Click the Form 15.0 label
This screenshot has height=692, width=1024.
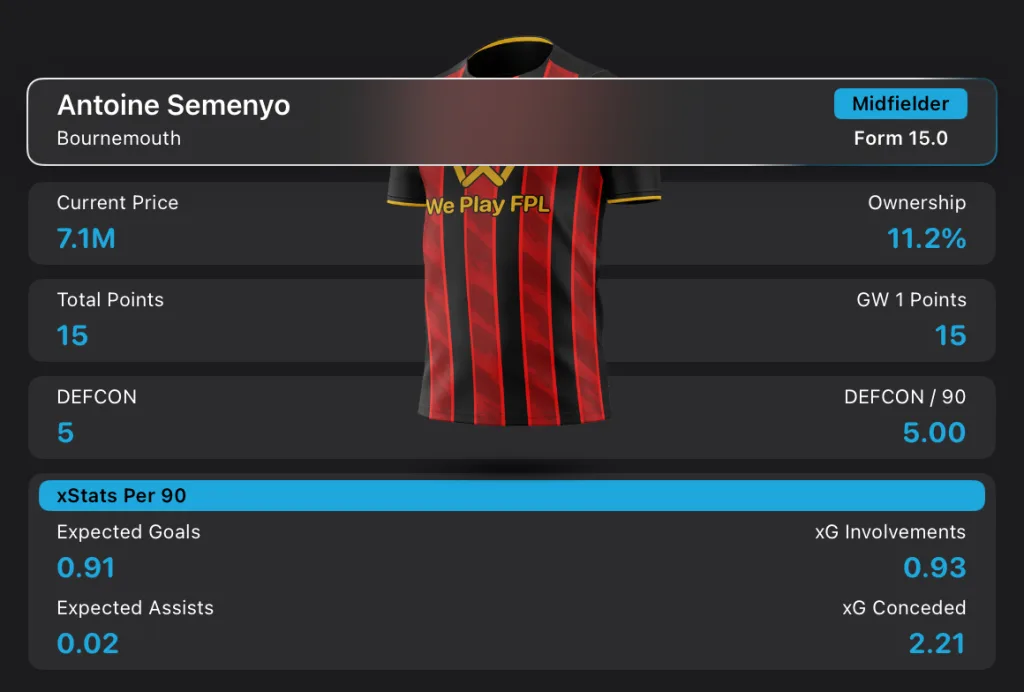(x=901, y=138)
